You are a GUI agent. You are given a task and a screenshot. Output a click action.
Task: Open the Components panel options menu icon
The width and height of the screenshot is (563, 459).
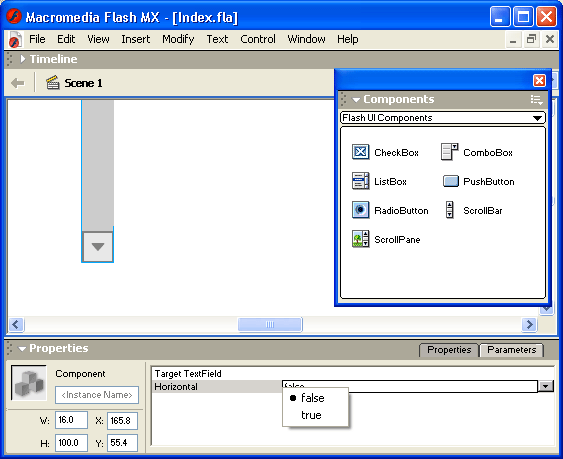tap(536, 100)
